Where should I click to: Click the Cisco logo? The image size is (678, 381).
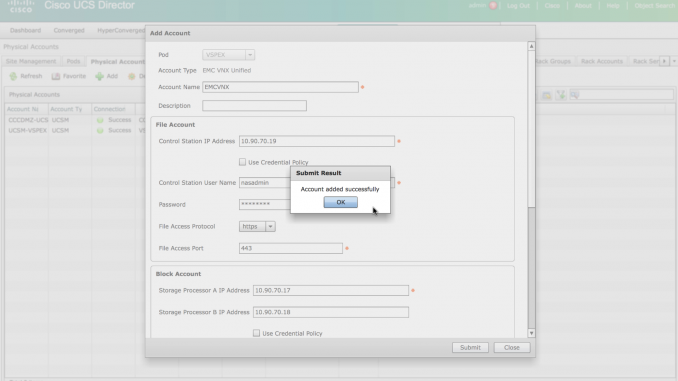(21, 6)
